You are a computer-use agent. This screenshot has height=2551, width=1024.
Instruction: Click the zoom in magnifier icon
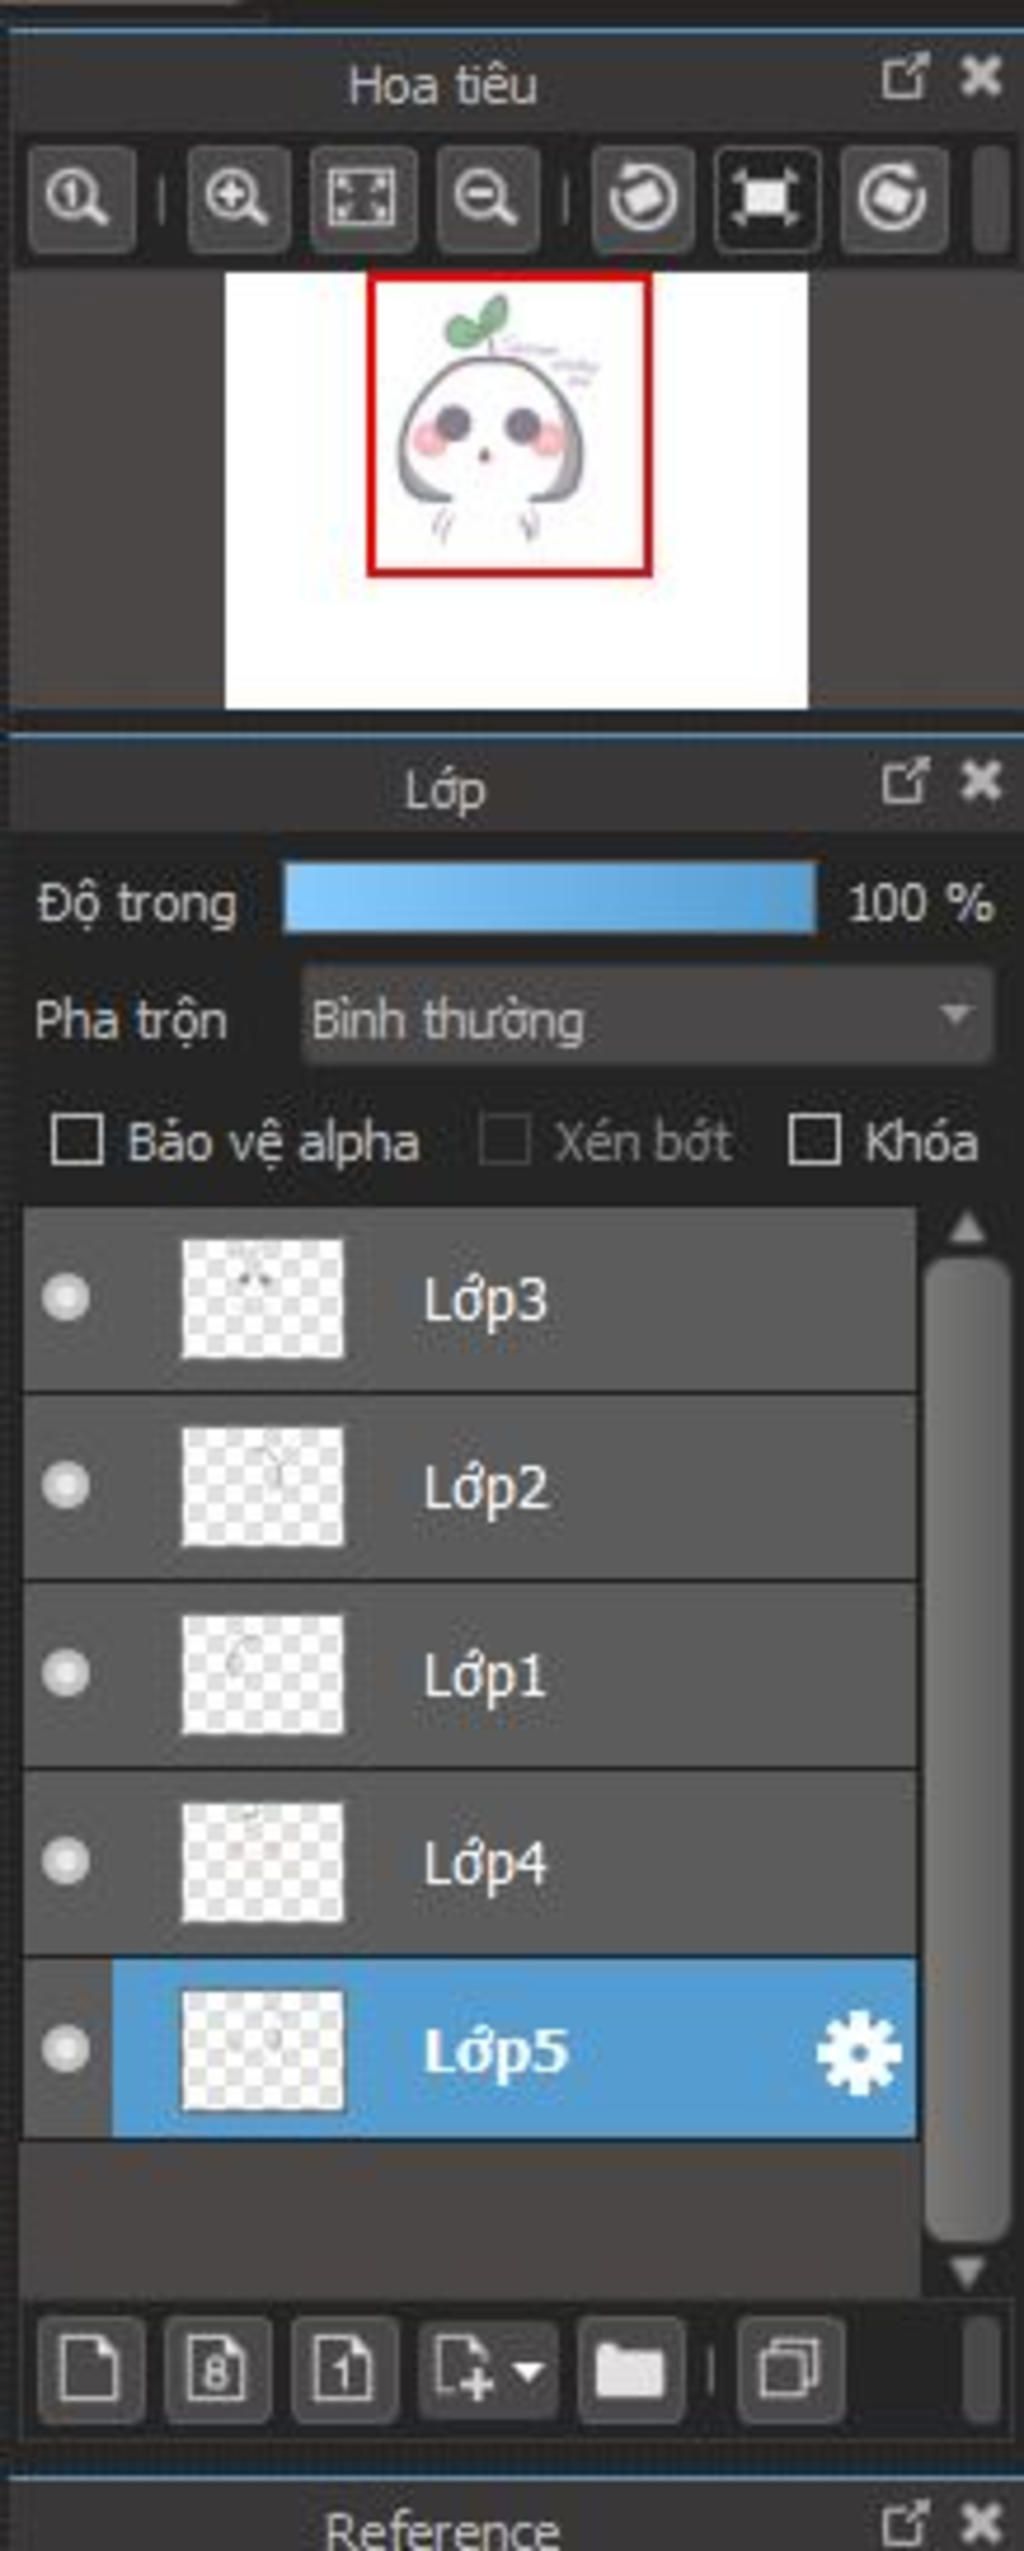pos(237,198)
